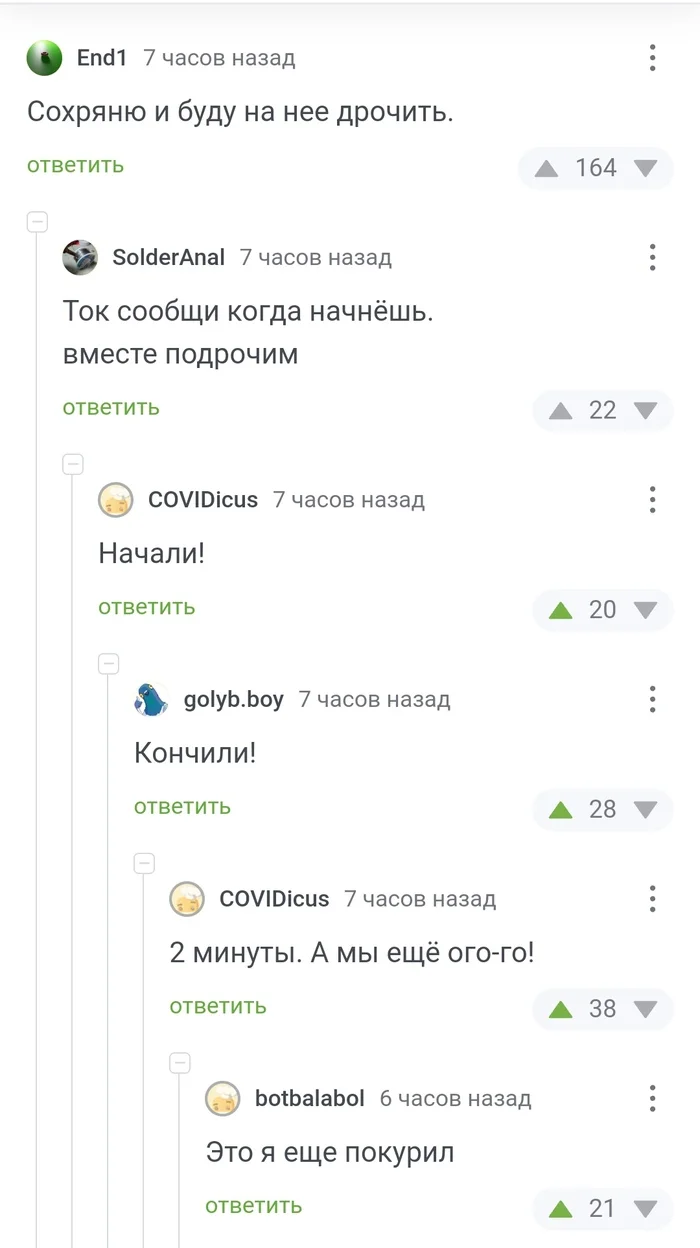Downvote the comment with rating 38

point(646,1009)
